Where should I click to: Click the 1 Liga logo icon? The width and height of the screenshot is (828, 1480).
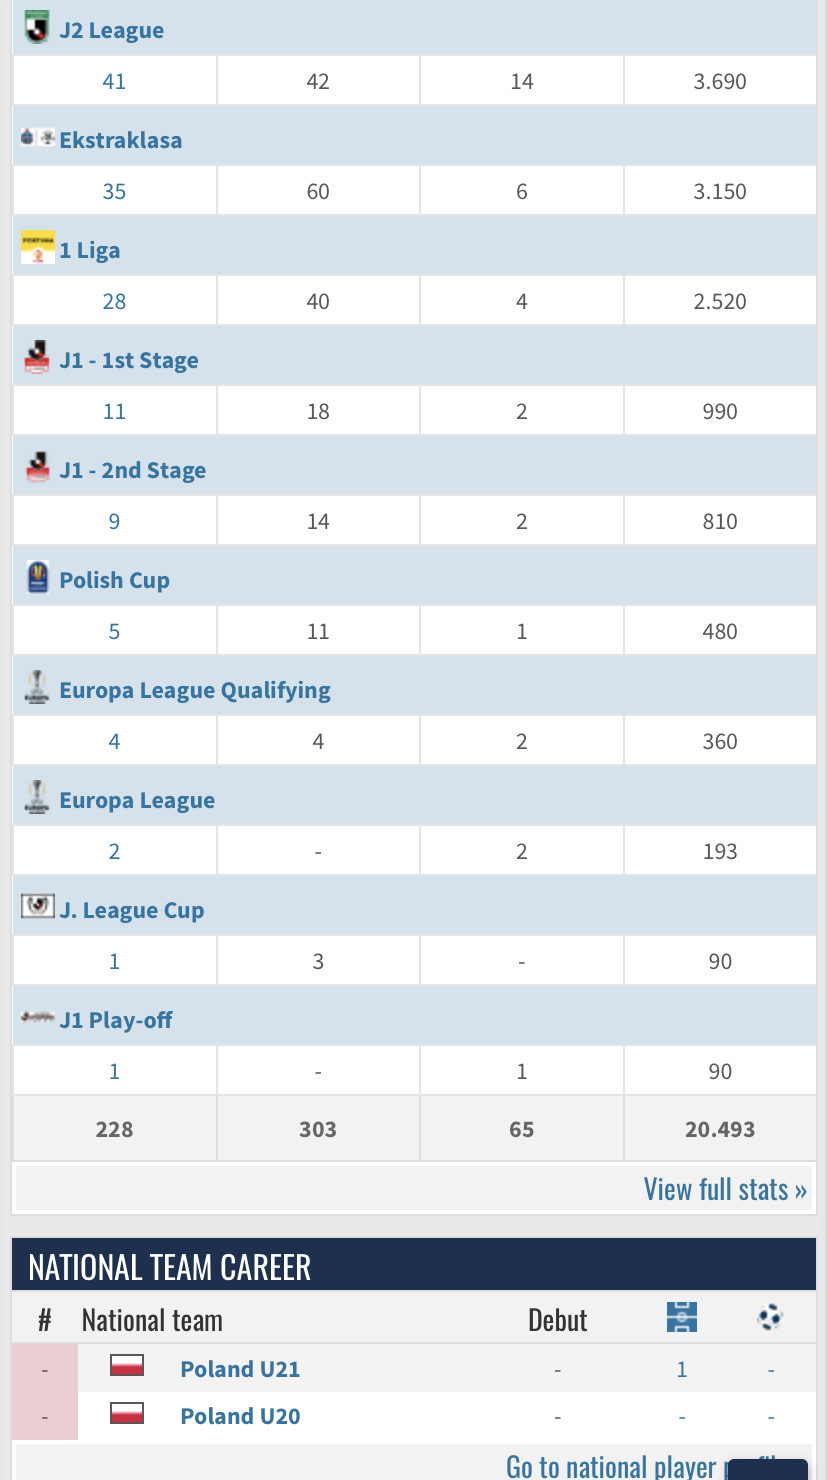click(37, 247)
